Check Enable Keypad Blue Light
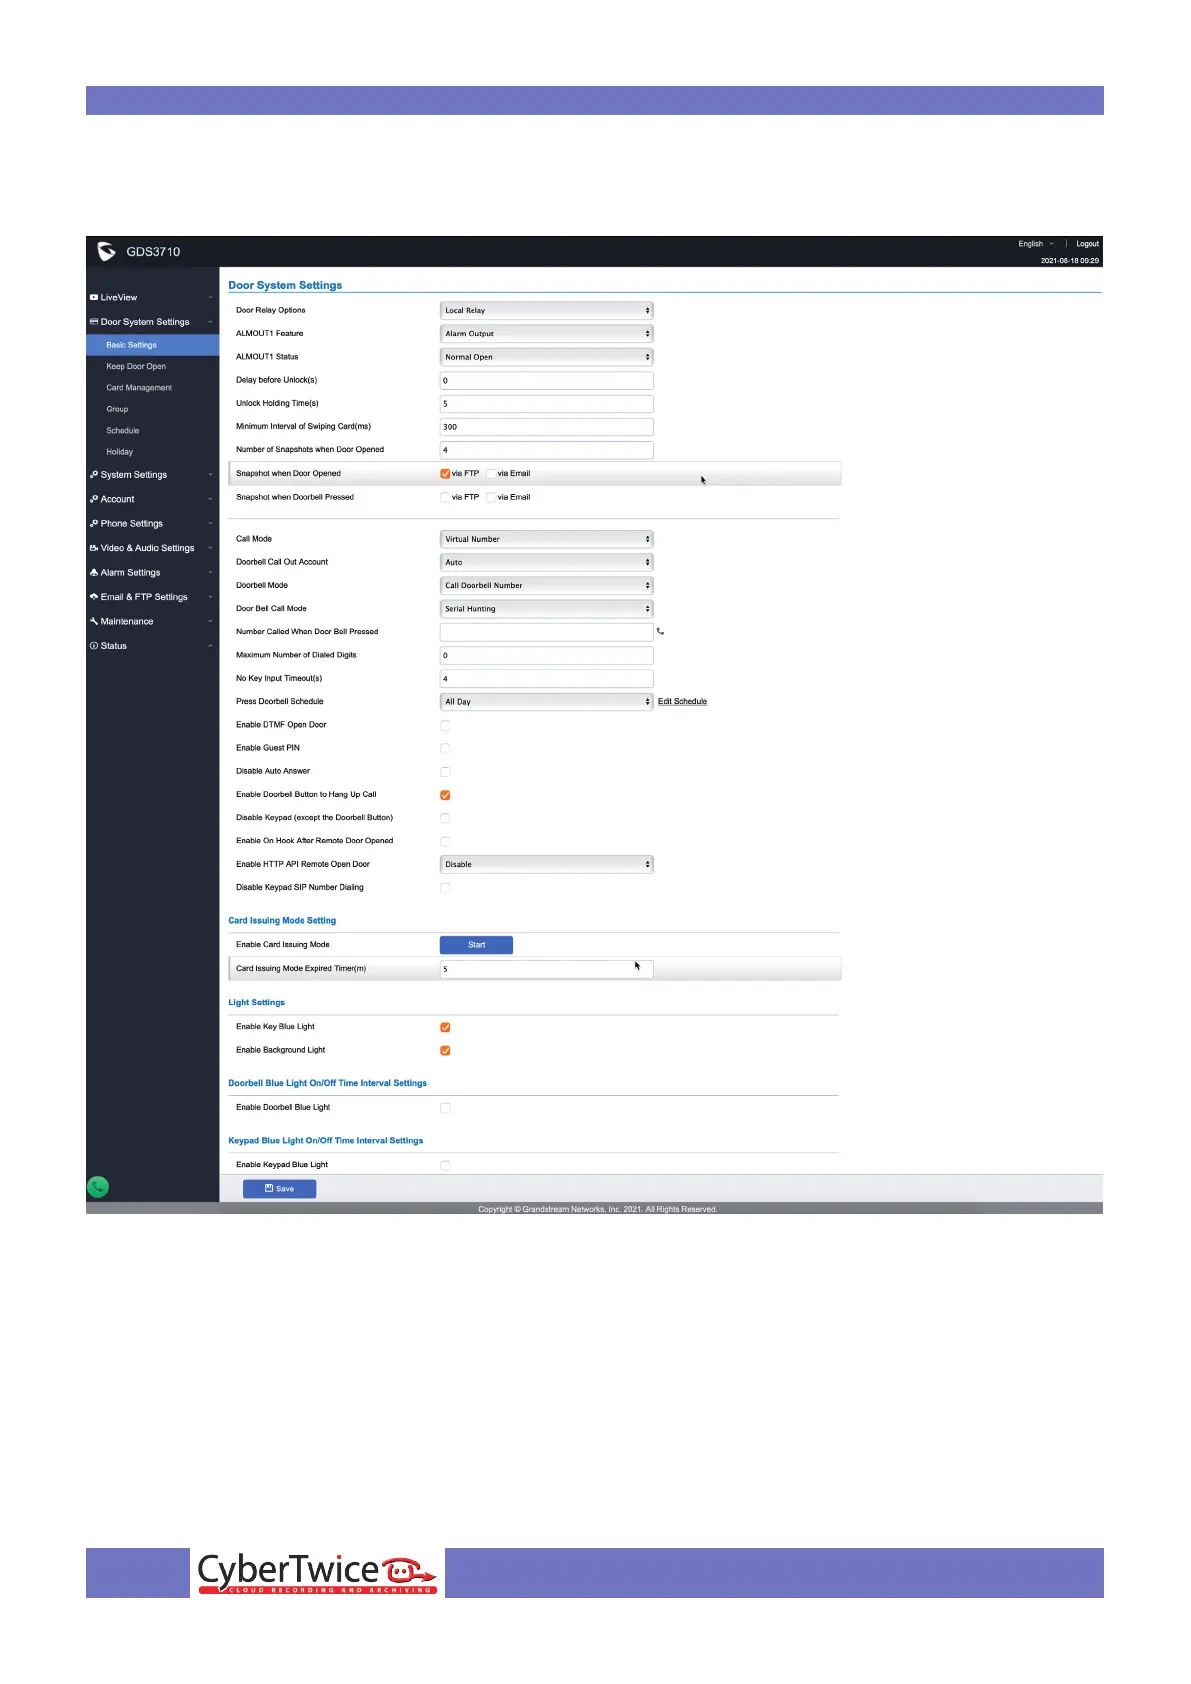This screenshot has width=1191, height=1684. coord(445,1165)
